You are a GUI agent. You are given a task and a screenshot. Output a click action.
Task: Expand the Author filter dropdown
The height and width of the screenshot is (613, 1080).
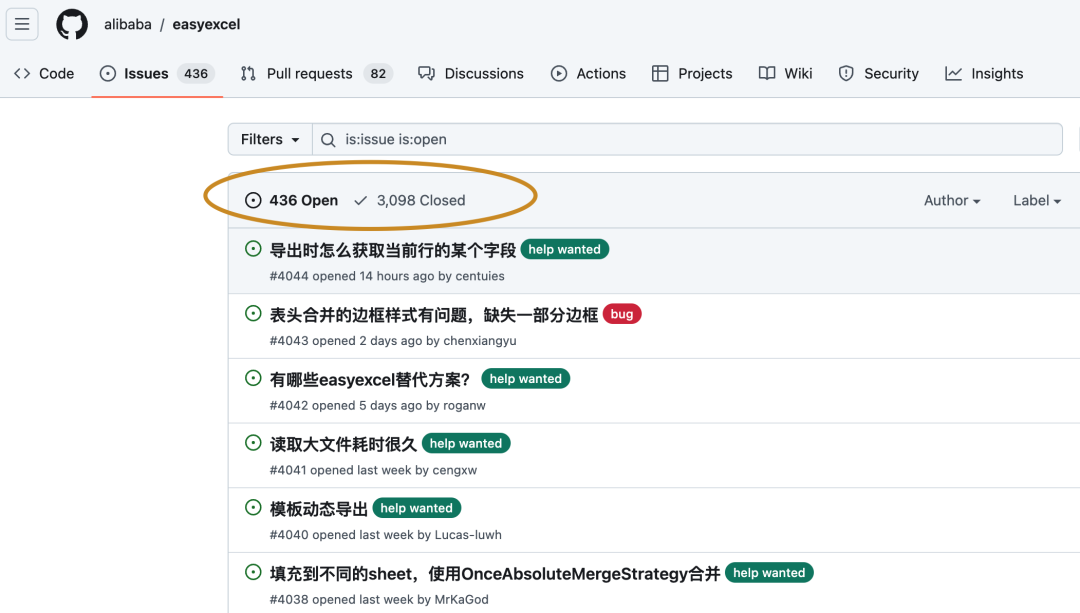click(952, 200)
